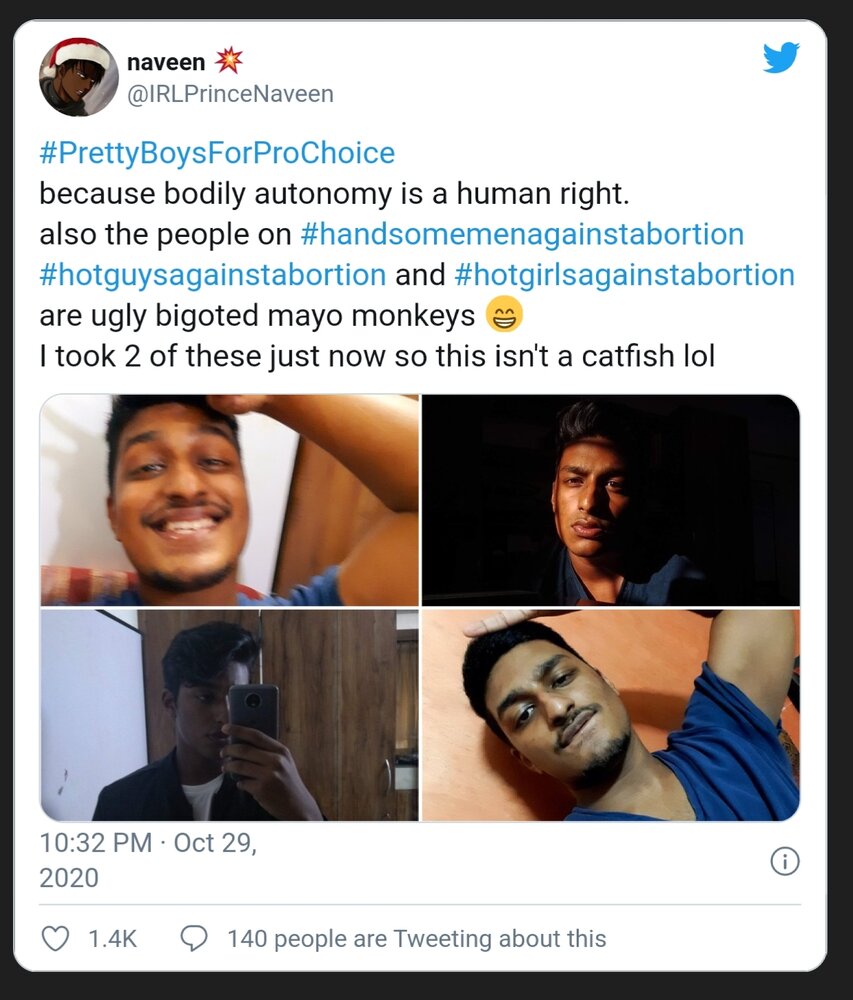This screenshot has height=1000, width=853.
Task: Open the info circle icon
Action: tap(785, 861)
